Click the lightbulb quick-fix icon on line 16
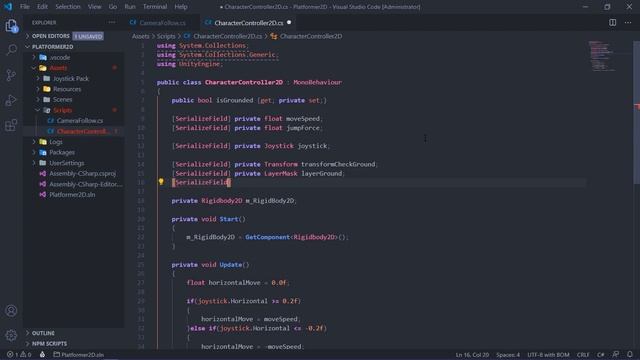The height and width of the screenshot is (360, 640). point(161,182)
